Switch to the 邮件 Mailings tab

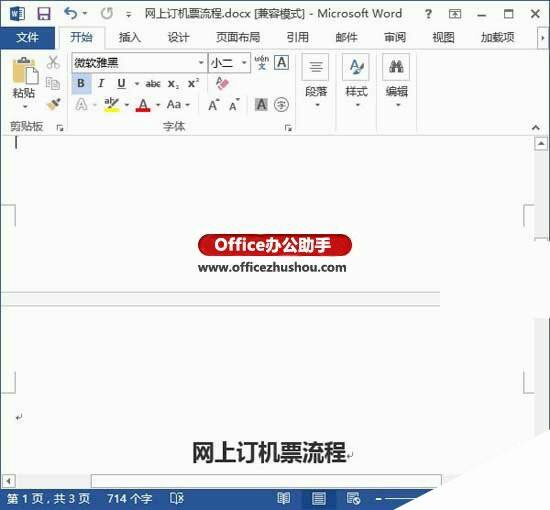(x=346, y=37)
